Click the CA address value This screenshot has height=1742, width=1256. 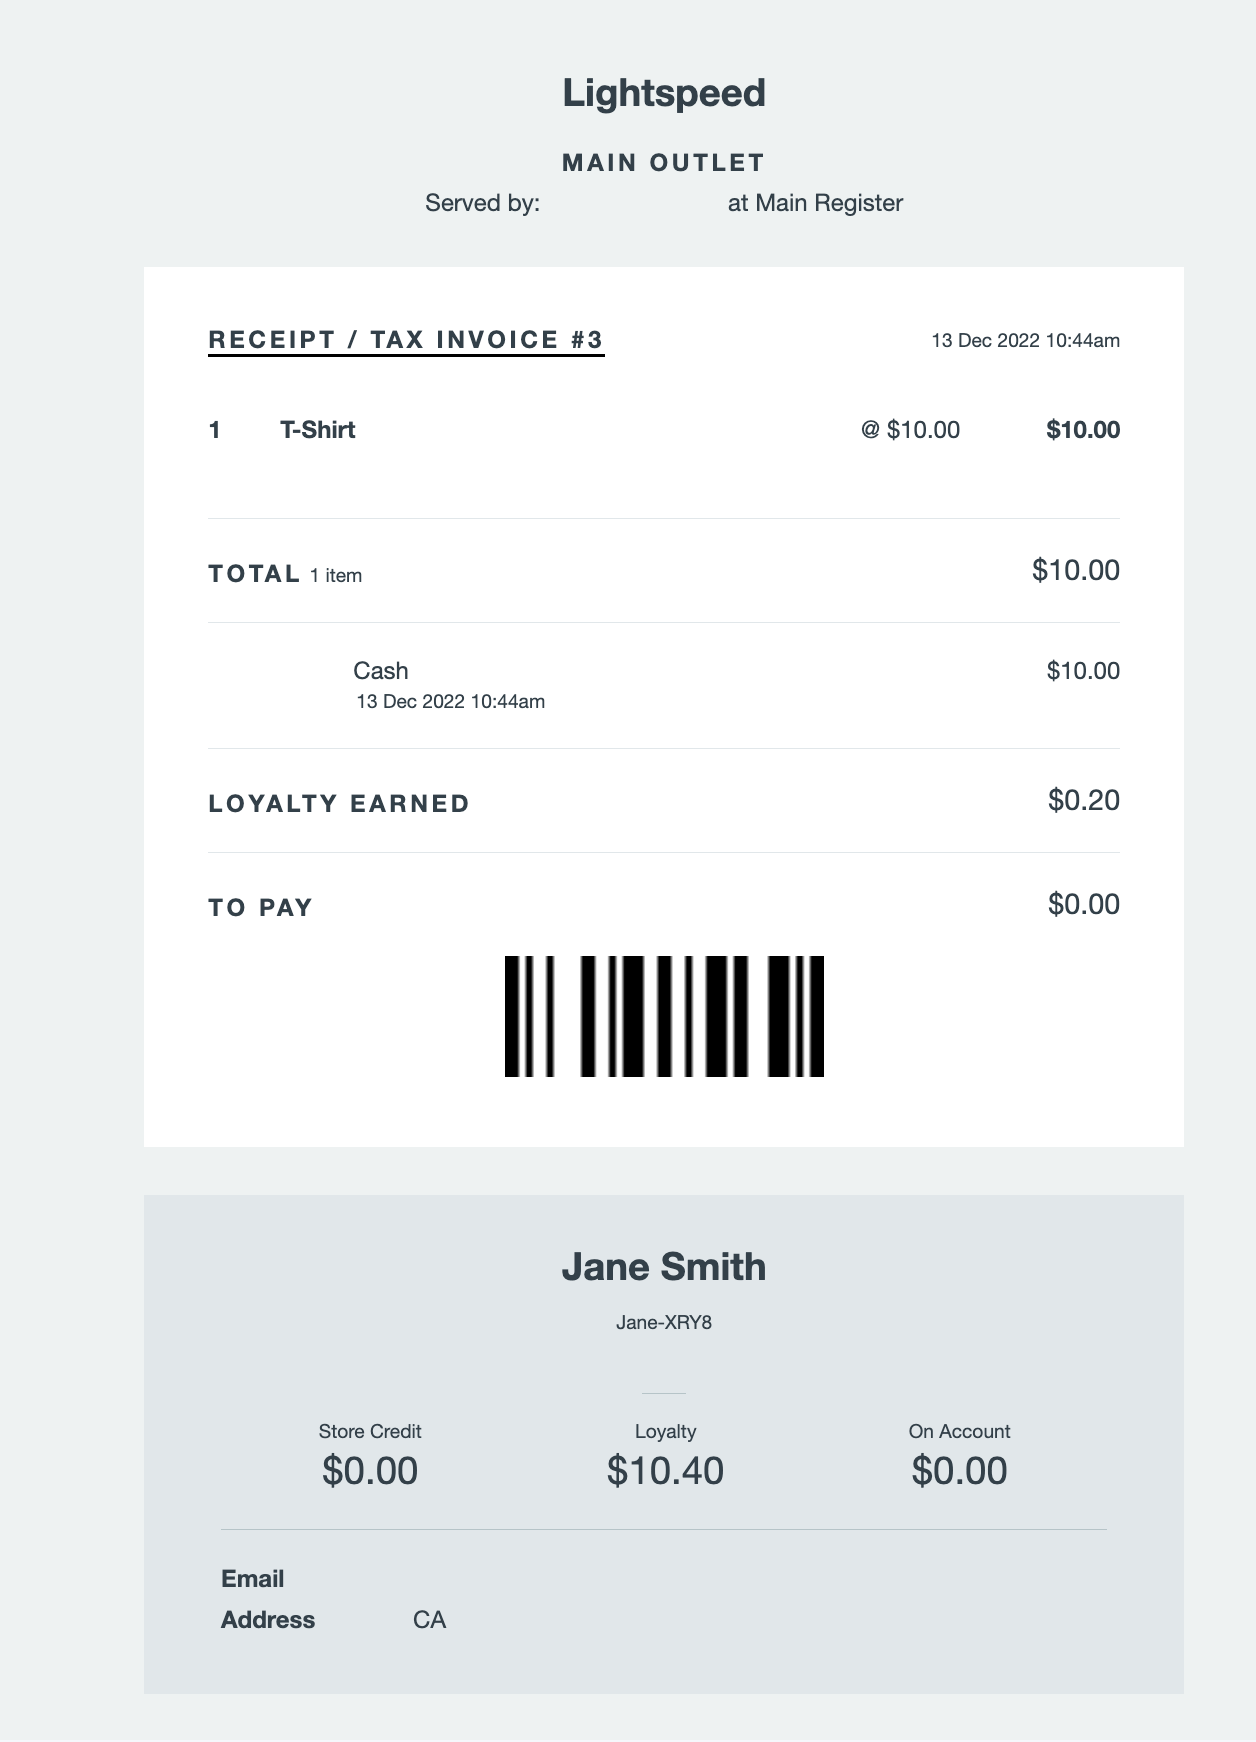429,1620
